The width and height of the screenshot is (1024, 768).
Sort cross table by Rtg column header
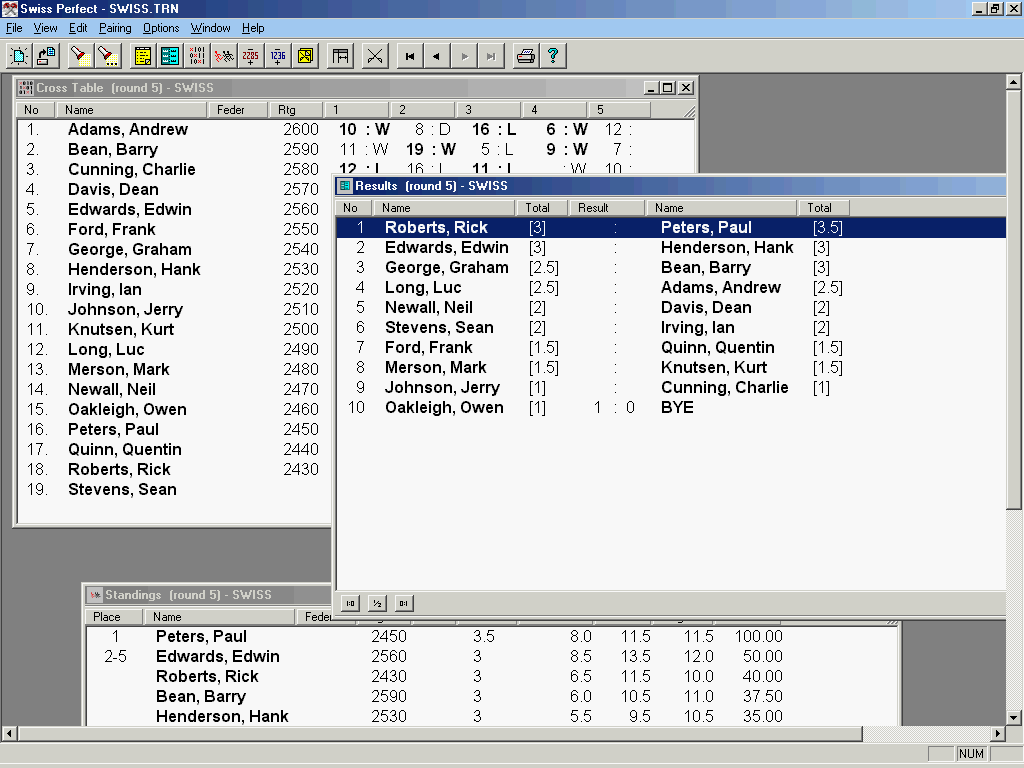(x=296, y=110)
